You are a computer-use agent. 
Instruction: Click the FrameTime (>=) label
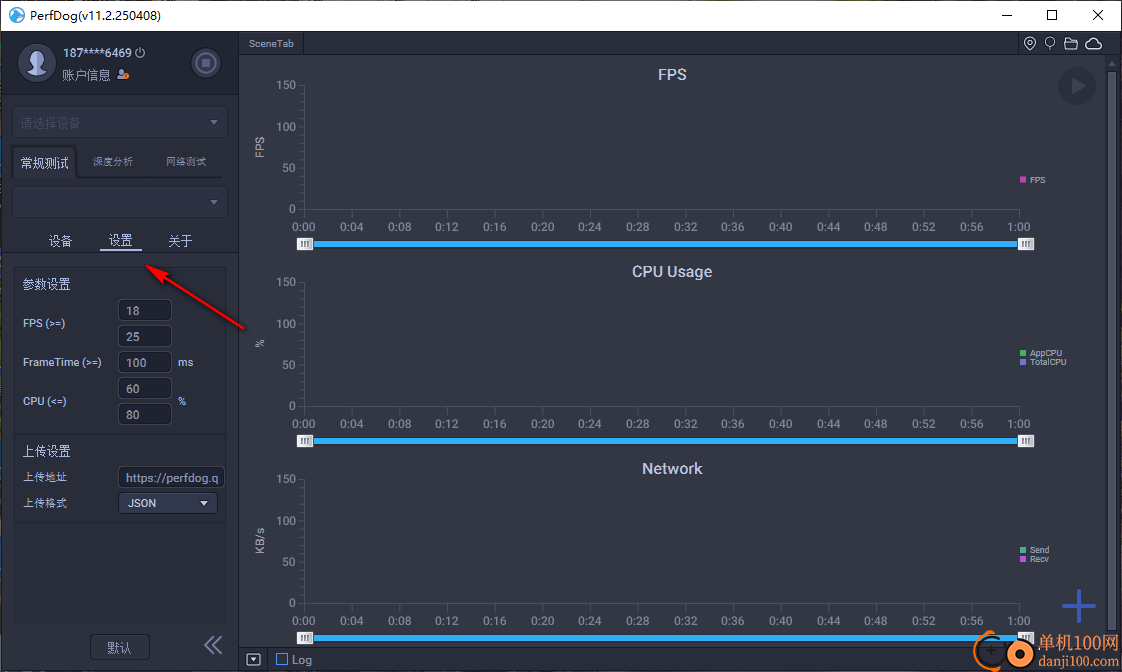coord(62,362)
